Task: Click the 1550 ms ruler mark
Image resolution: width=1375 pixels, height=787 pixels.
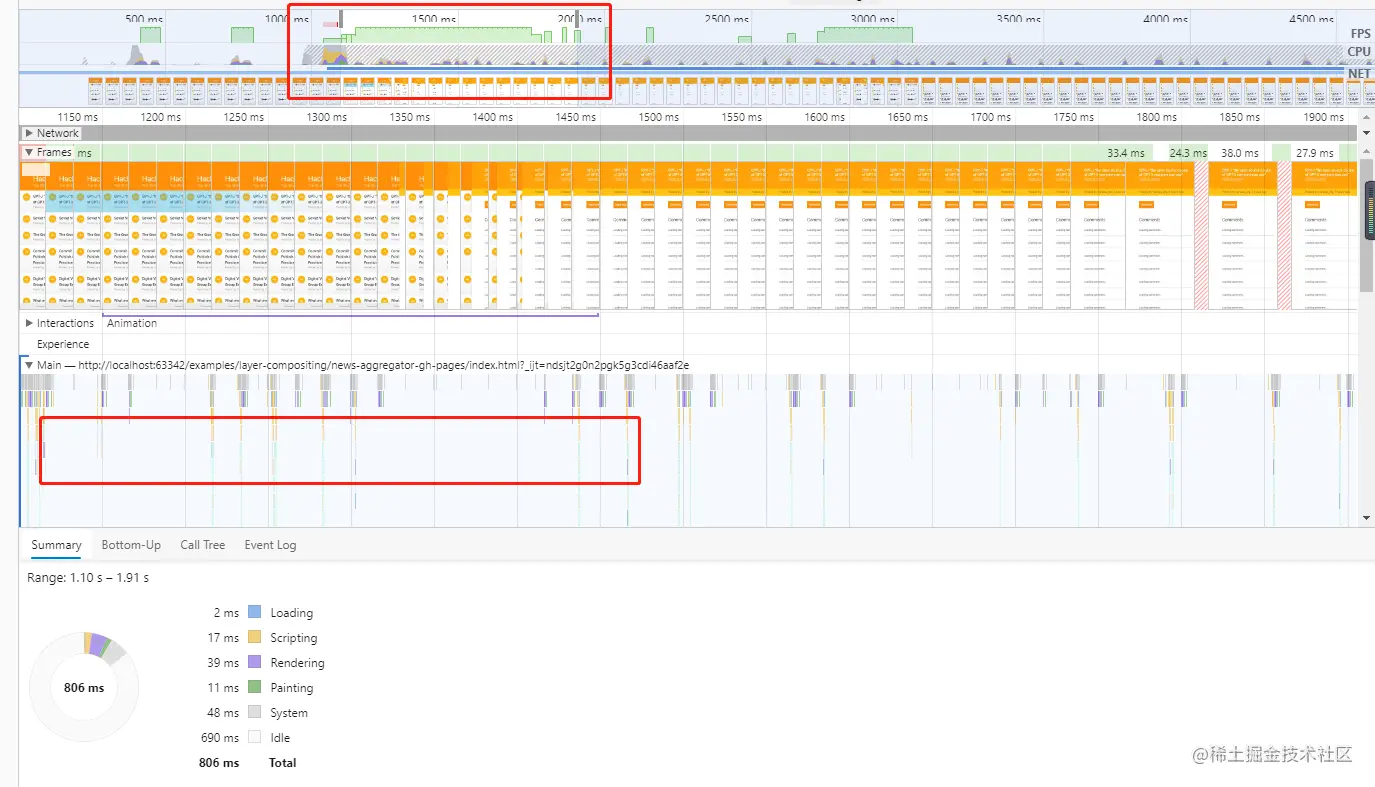Action: click(x=741, y=117)
